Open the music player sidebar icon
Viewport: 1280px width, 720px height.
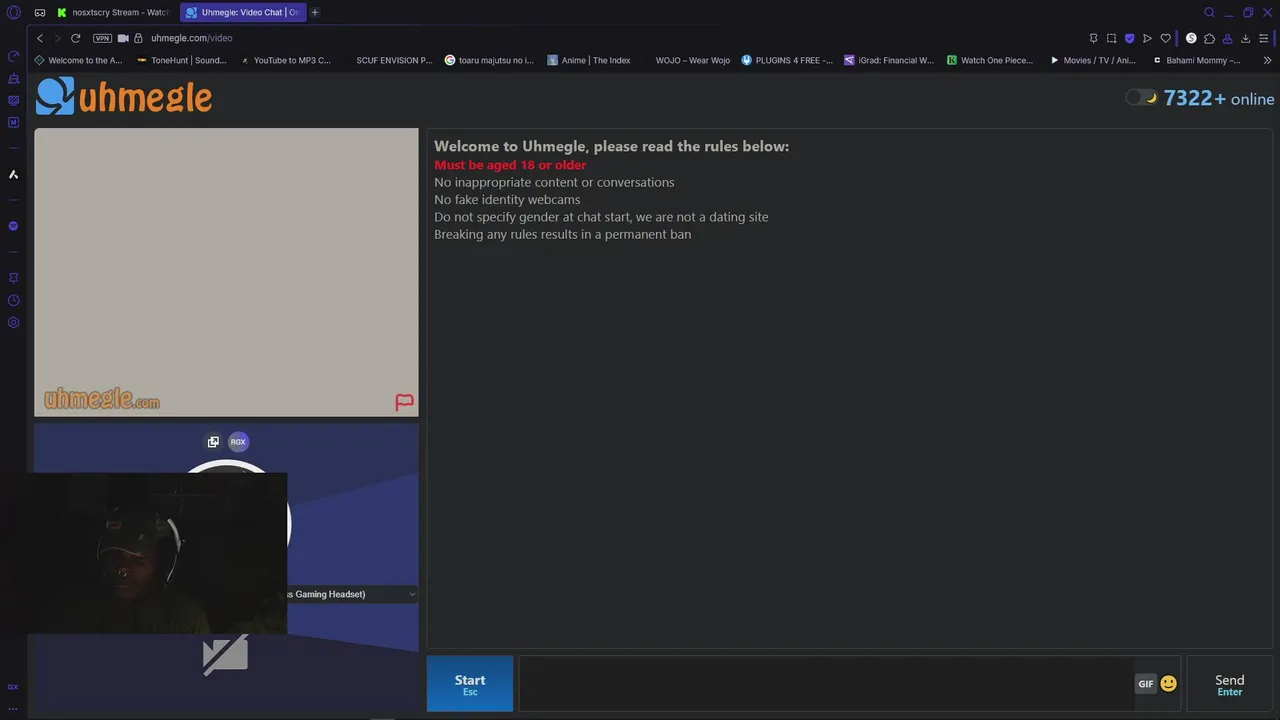click(x=13, y=226)
